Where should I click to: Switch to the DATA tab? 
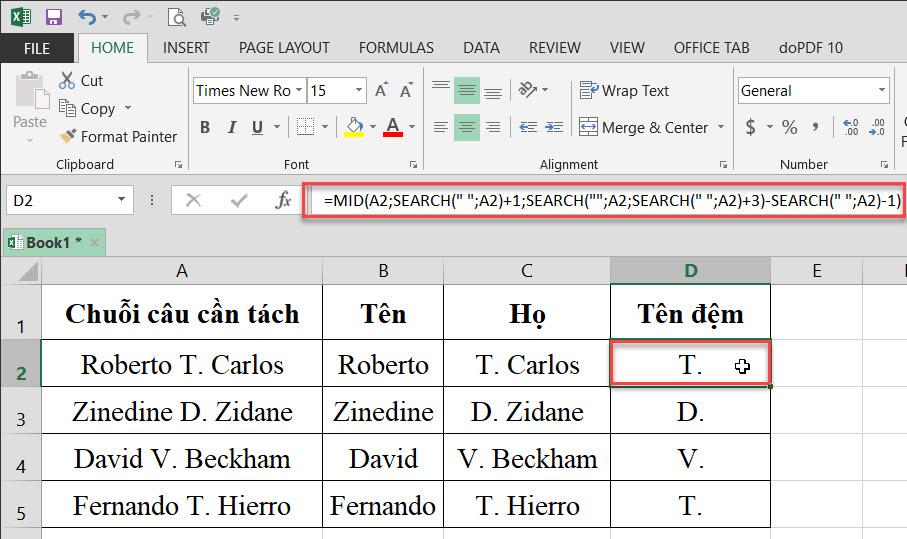[481, 47]
